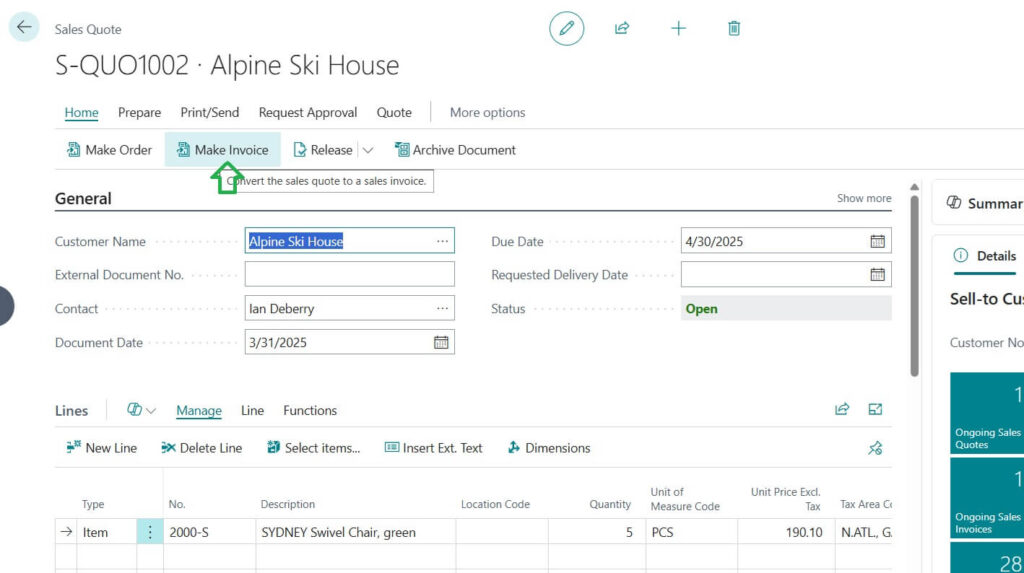This screenshot has height=573, width=1024.
Task: Click Delete Line action
Action: 201,448
